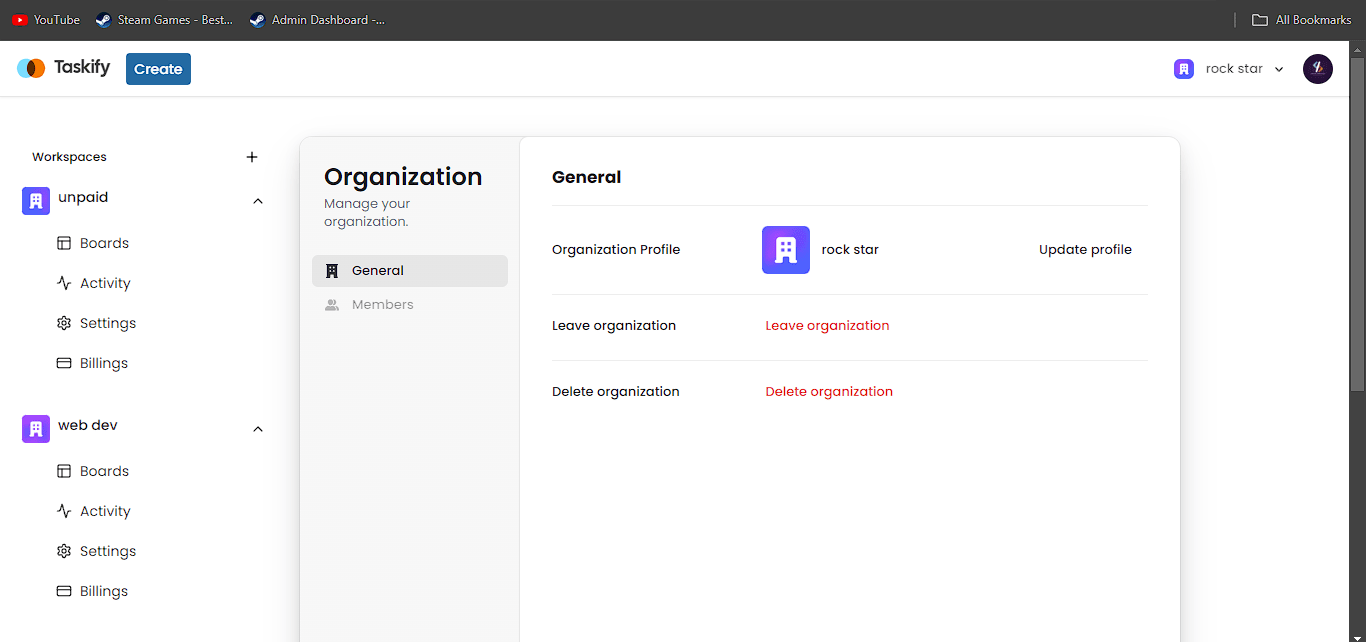Click the General tab building icon
The image size is (1366, 642).
click(332, 271)
